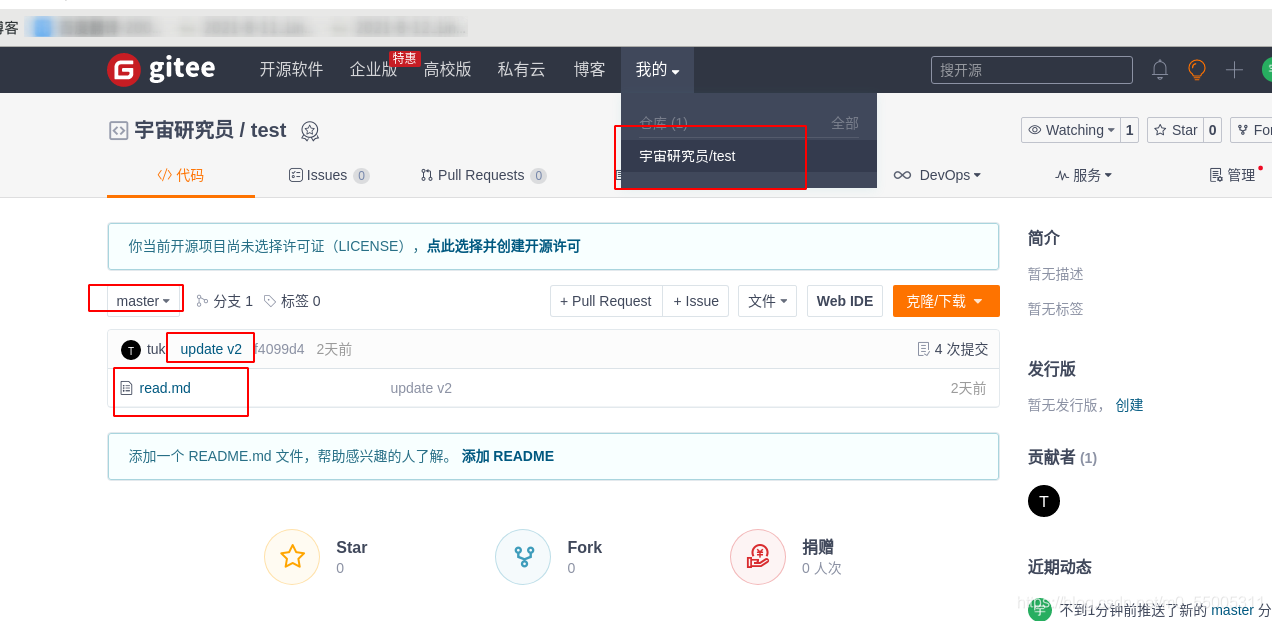Click the Star count 0
1272x621 pixels.
[x=1212, y=130]
